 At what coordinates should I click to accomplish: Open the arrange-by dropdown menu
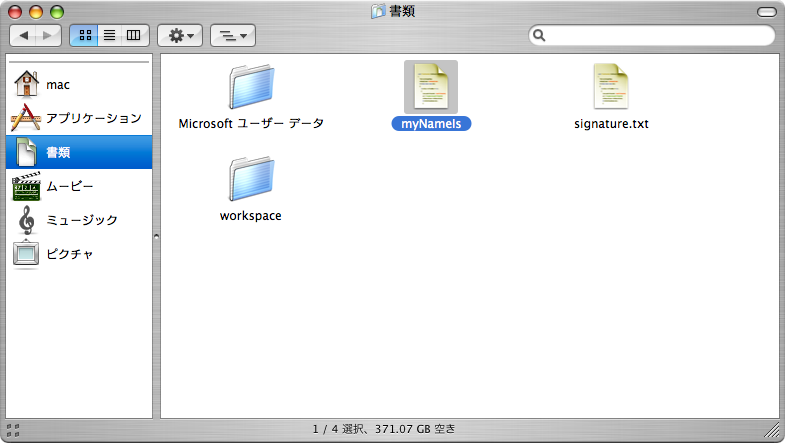(x=233, y=36)
